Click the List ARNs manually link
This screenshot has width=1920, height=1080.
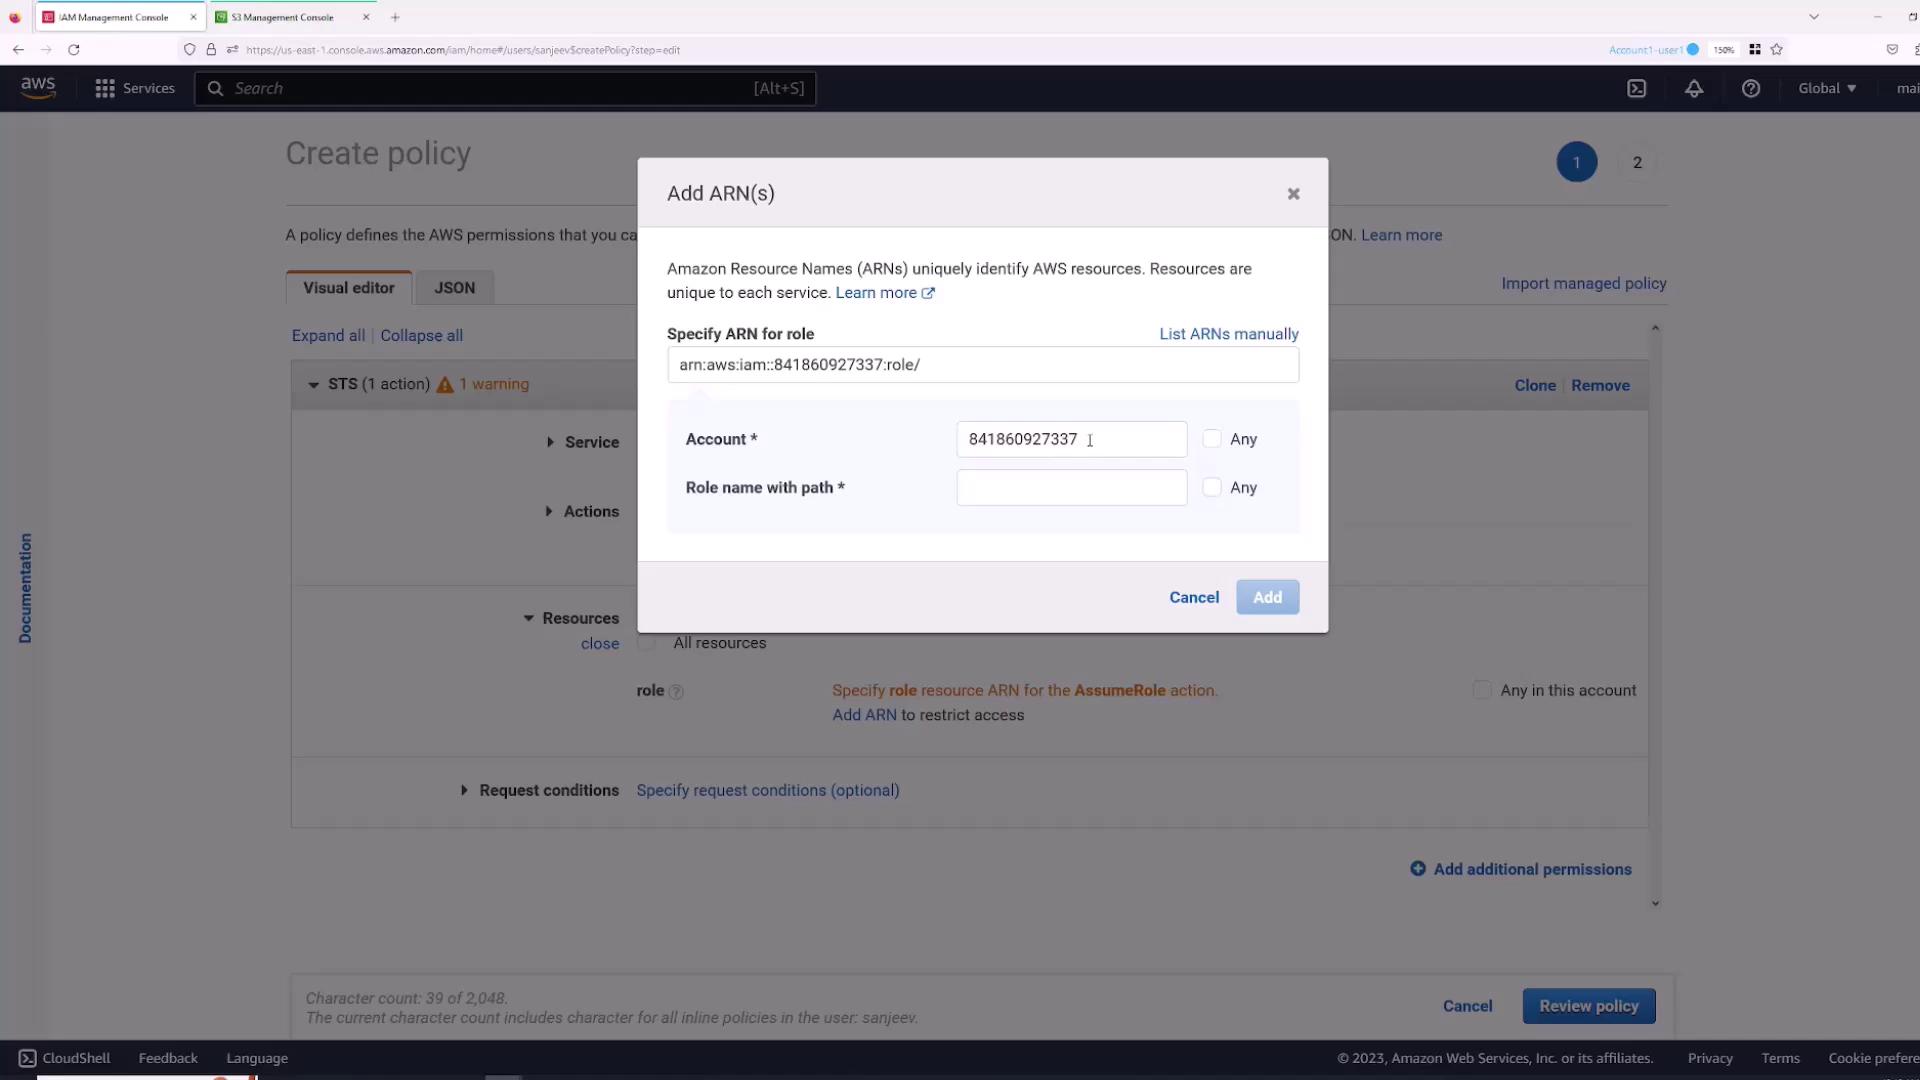(1228, 334)
